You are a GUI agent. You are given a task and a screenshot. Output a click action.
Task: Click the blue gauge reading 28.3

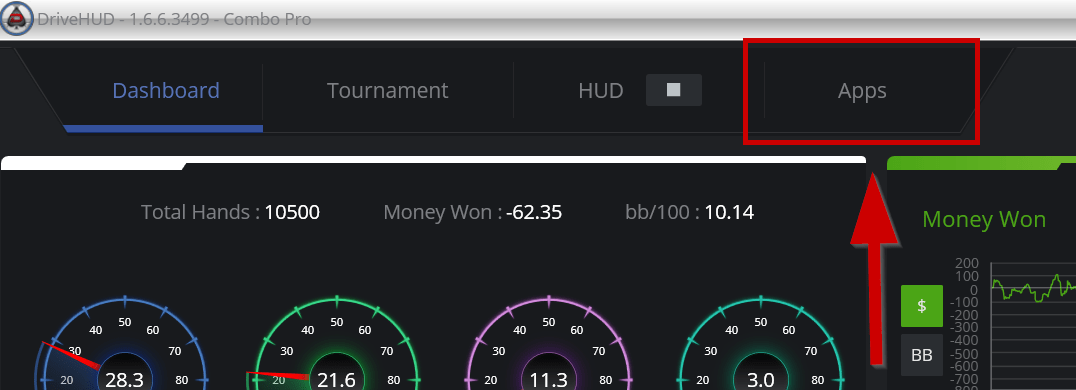tap(124, 343)
